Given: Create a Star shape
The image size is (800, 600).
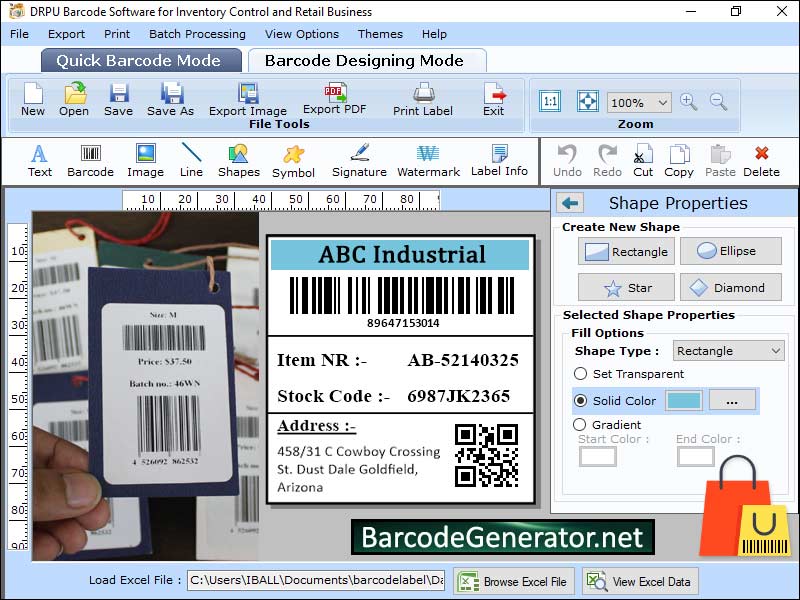Looking at the screenshot, I should 626,287.
